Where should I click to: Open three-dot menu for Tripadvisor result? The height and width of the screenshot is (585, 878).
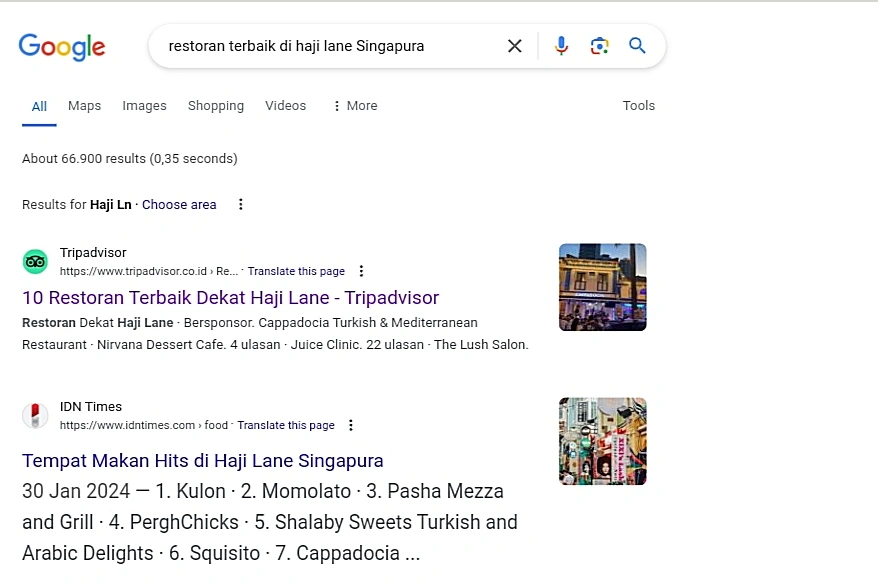point(361,271)
